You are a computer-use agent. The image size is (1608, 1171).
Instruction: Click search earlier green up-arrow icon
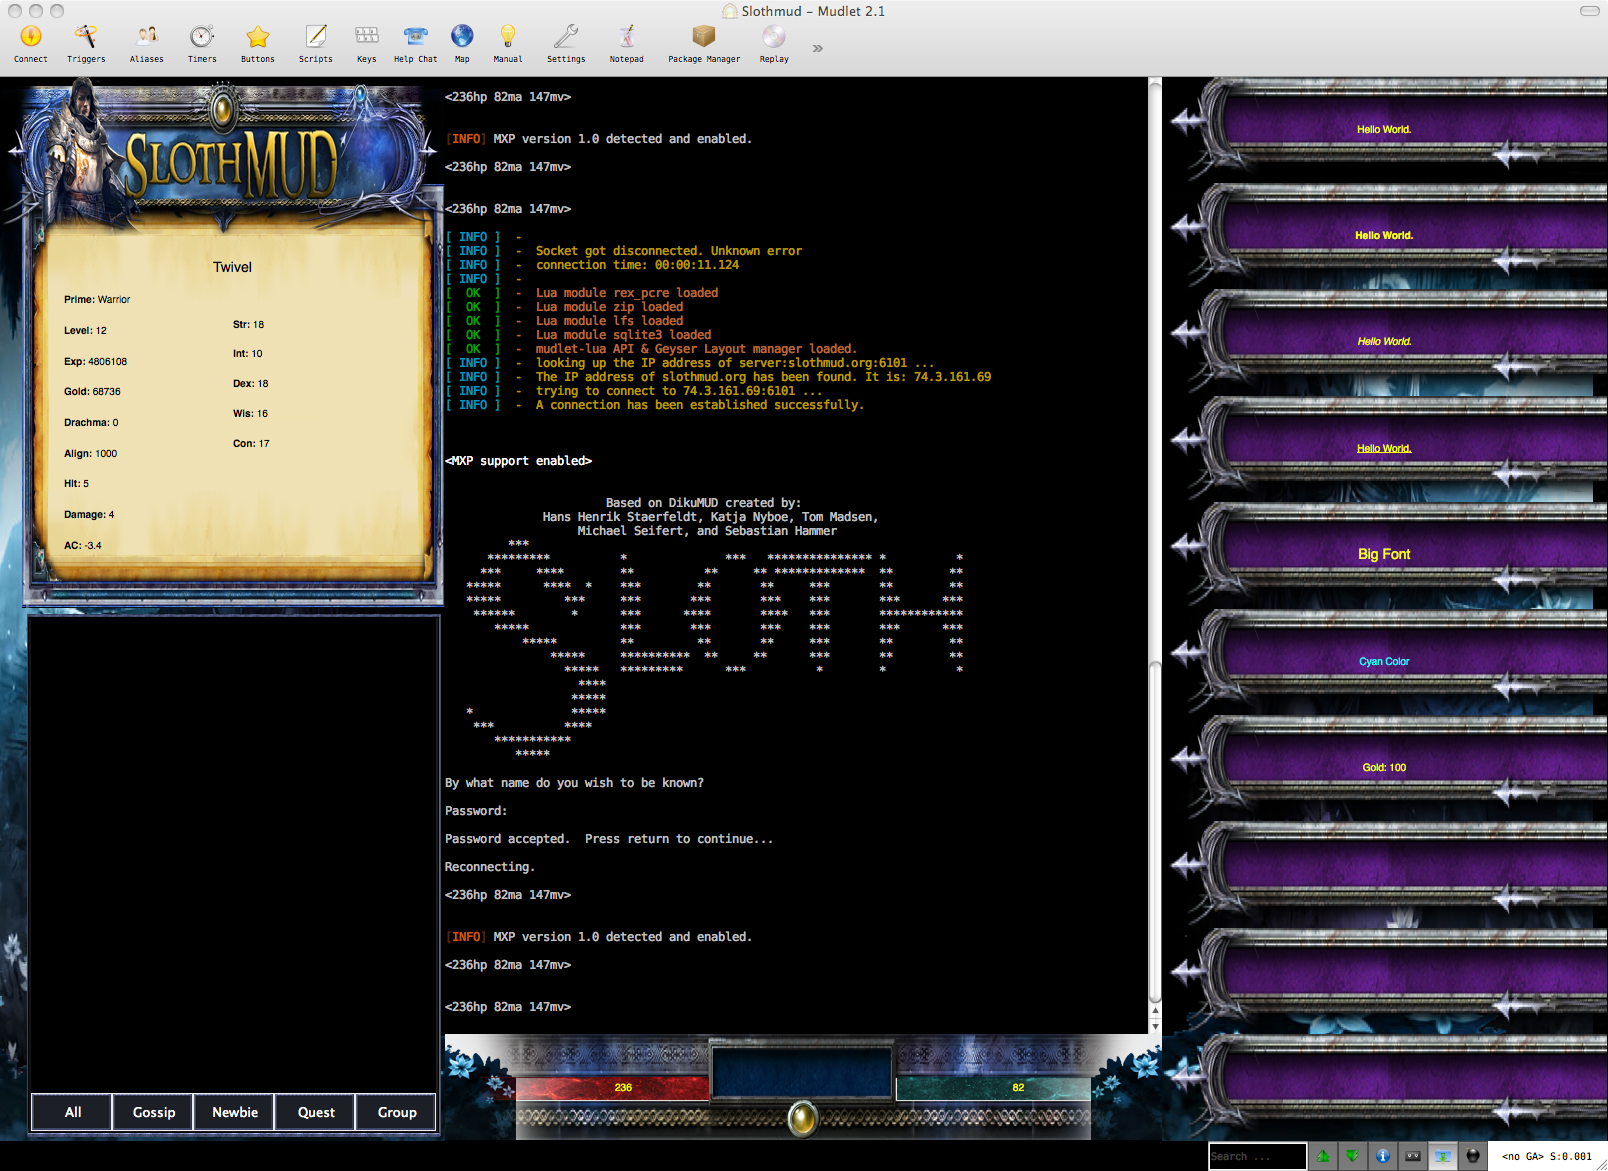point(1323,1156)
